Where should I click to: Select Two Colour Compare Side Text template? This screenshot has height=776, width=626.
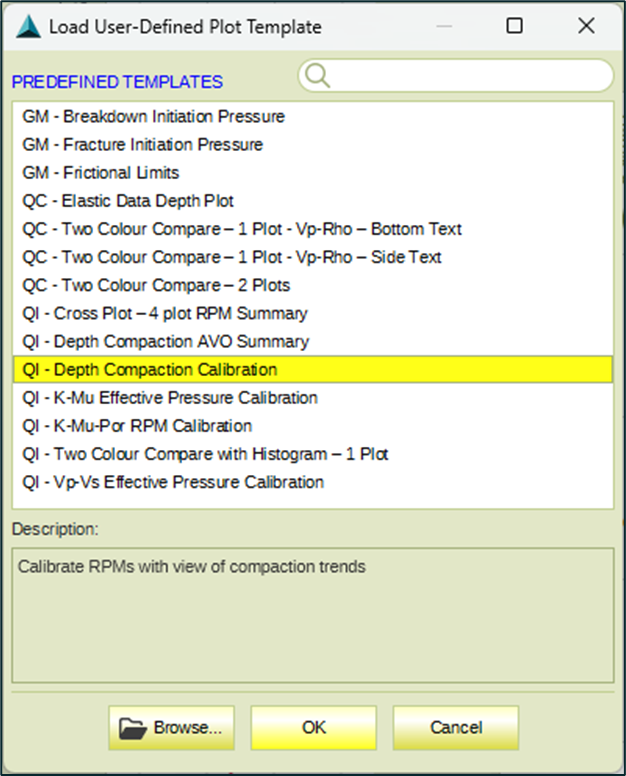pos(313,257)
